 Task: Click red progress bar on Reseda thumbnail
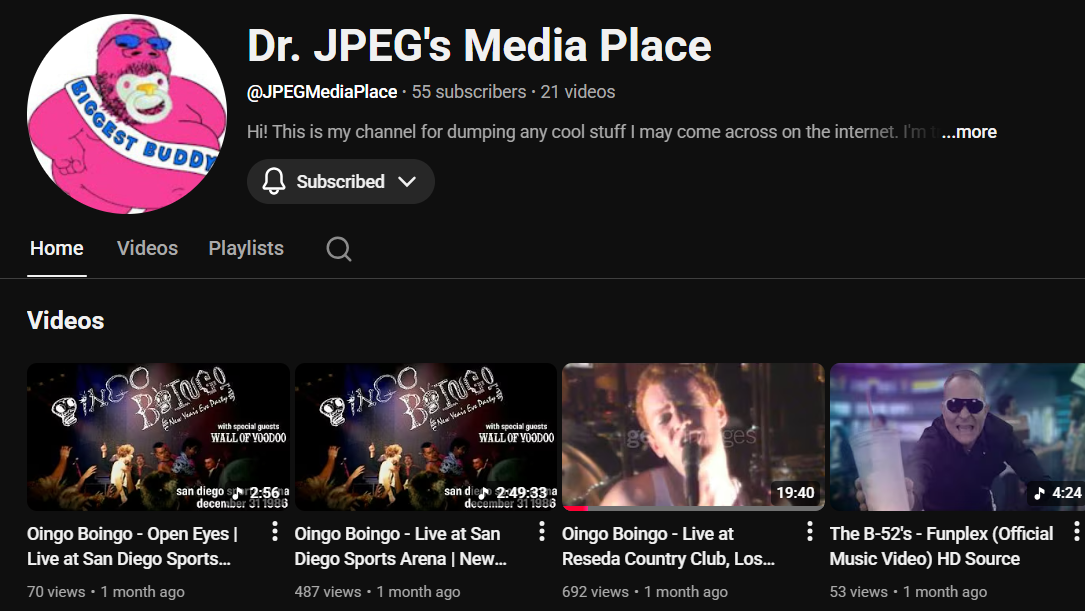(575, 508)
